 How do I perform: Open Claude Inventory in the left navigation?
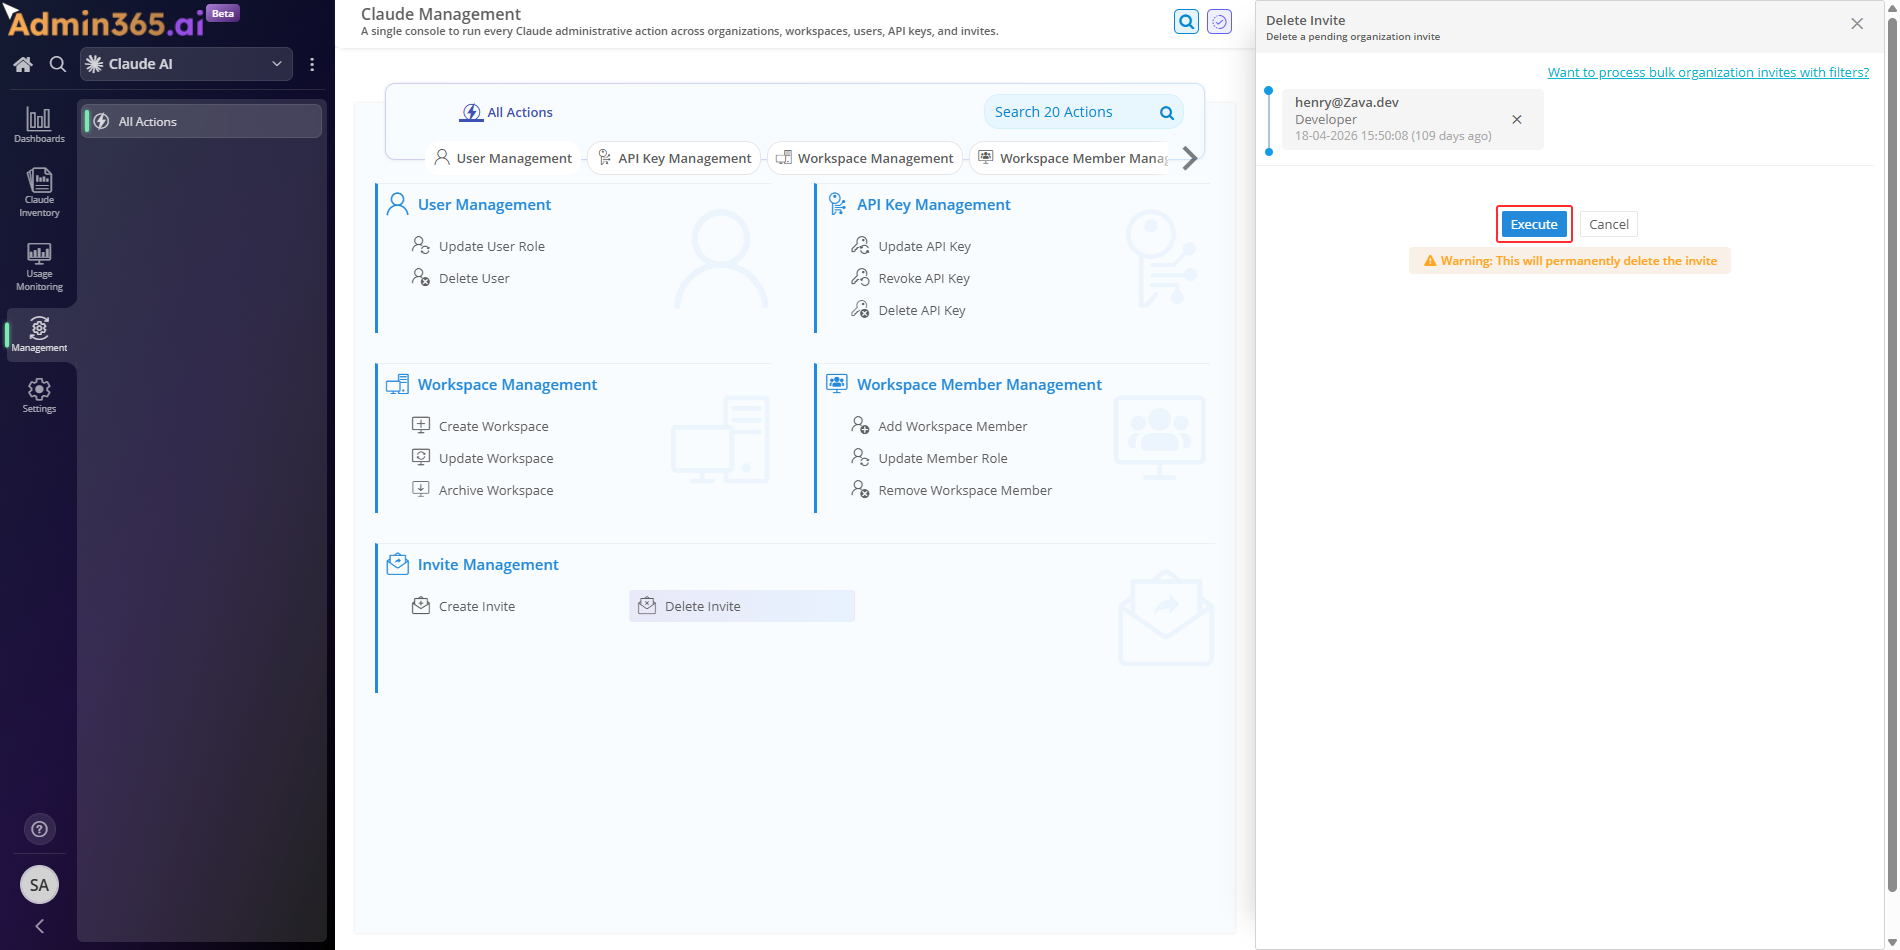(x=39, y=192)
